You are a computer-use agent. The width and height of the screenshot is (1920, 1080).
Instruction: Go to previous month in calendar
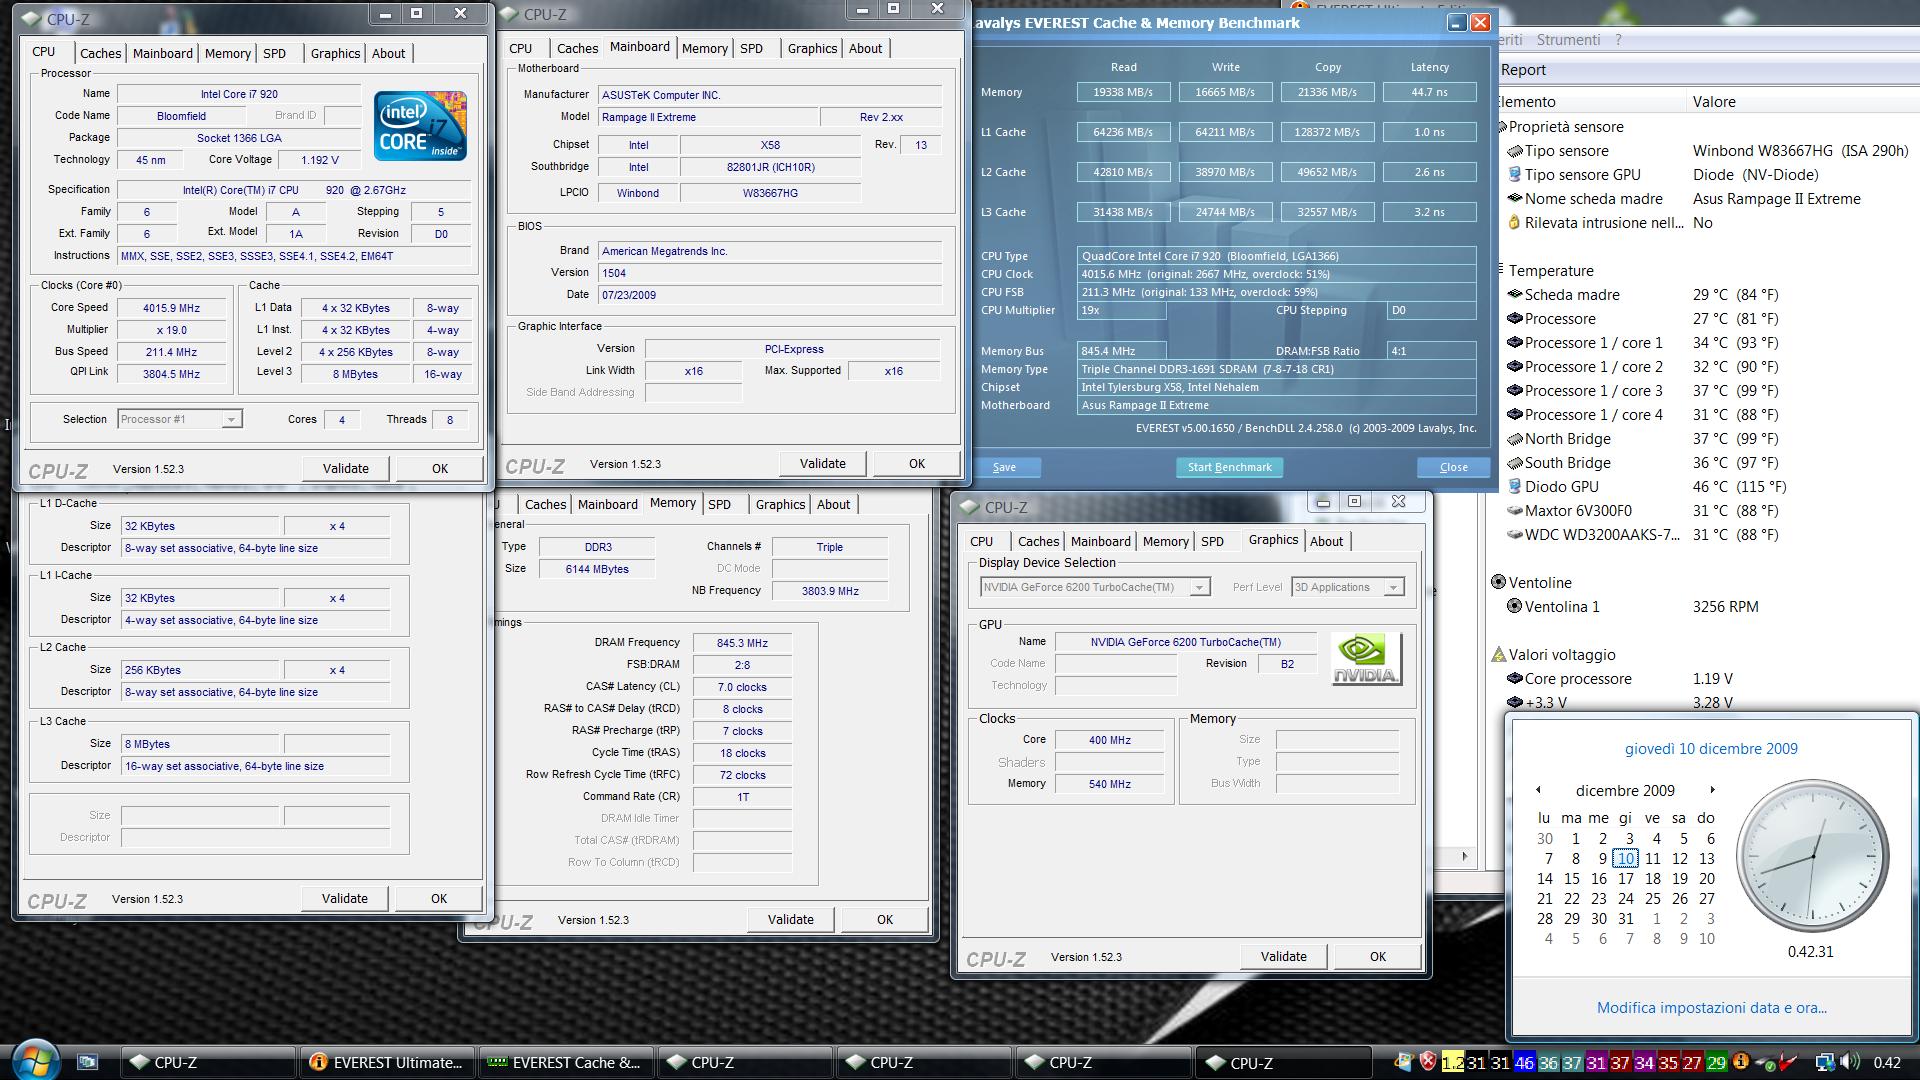click(1538, 791)
